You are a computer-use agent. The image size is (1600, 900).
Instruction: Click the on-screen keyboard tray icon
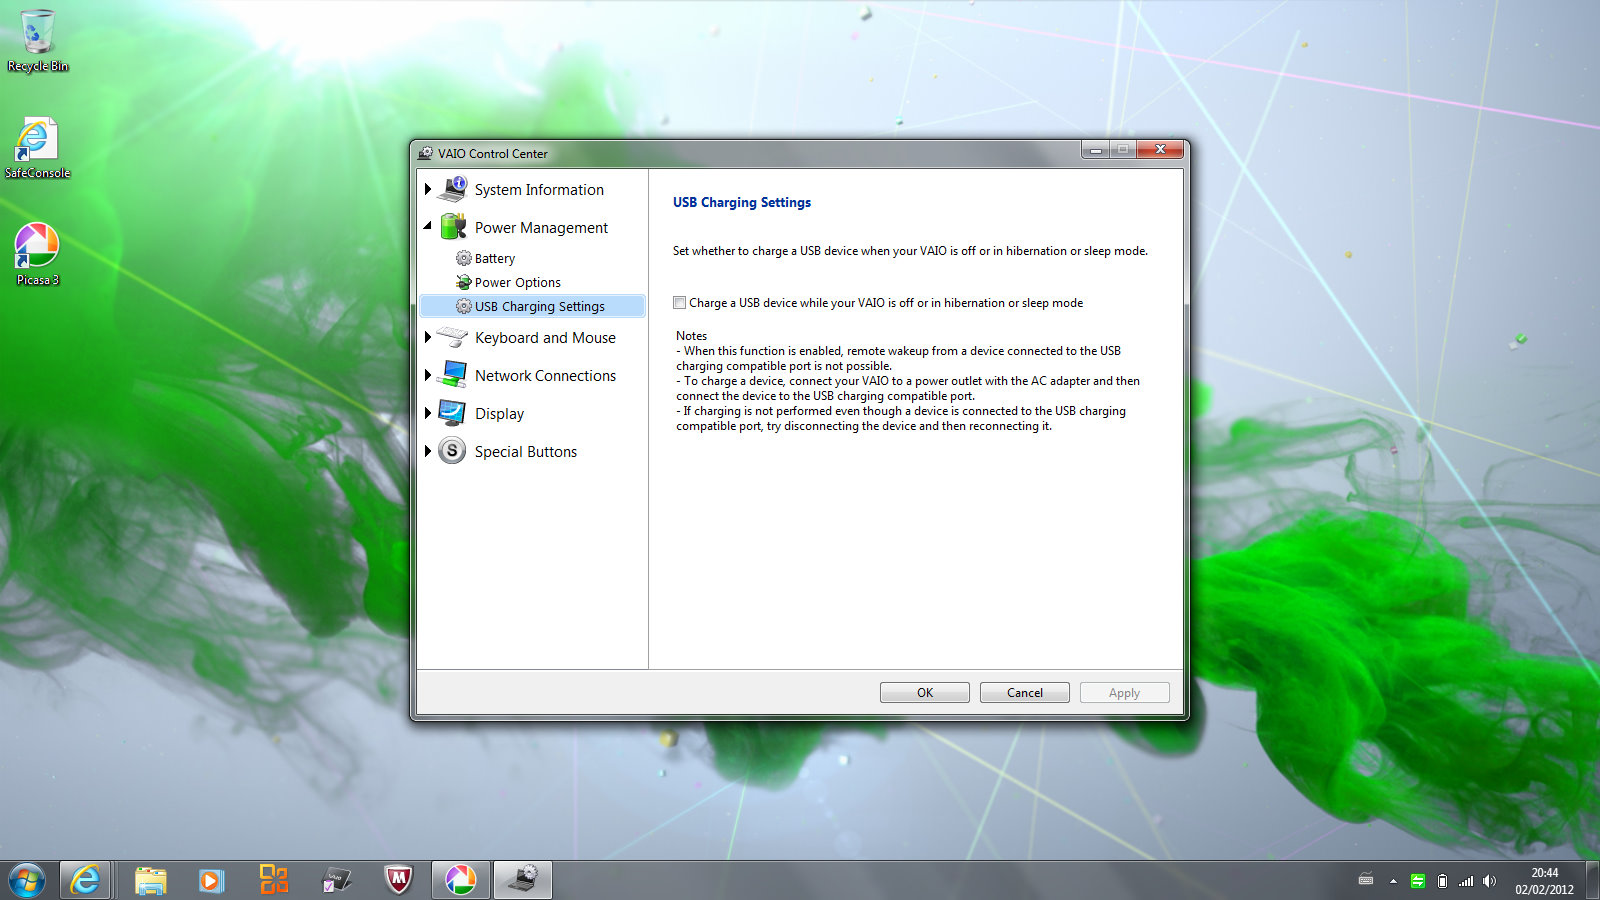click(1366, 880)
